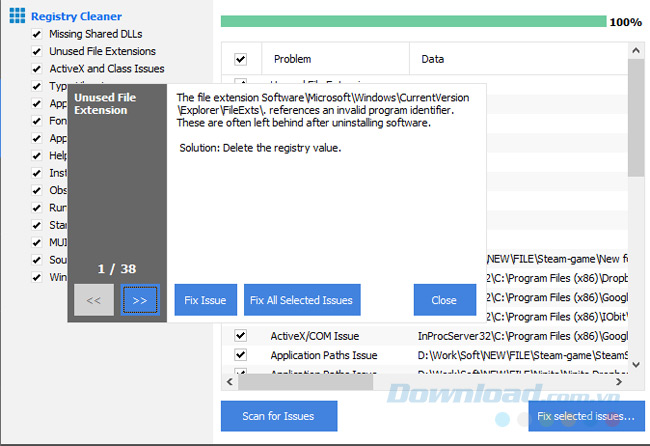
Task: Toggle the checkbox next to 'Fon' item
Action: (x=37, y=121)
